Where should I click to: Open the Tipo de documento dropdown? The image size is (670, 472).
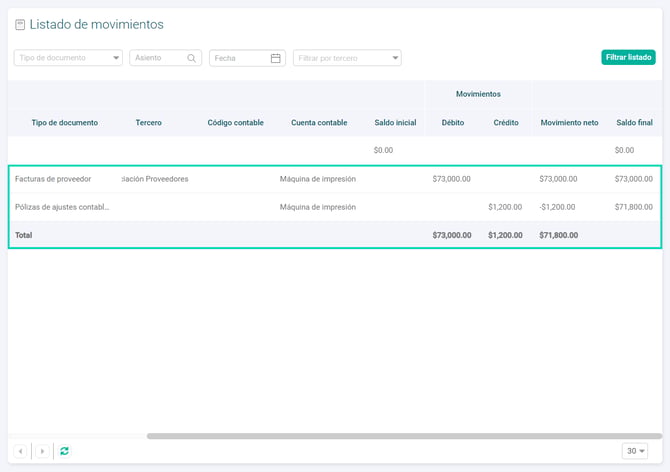[68, 58]
